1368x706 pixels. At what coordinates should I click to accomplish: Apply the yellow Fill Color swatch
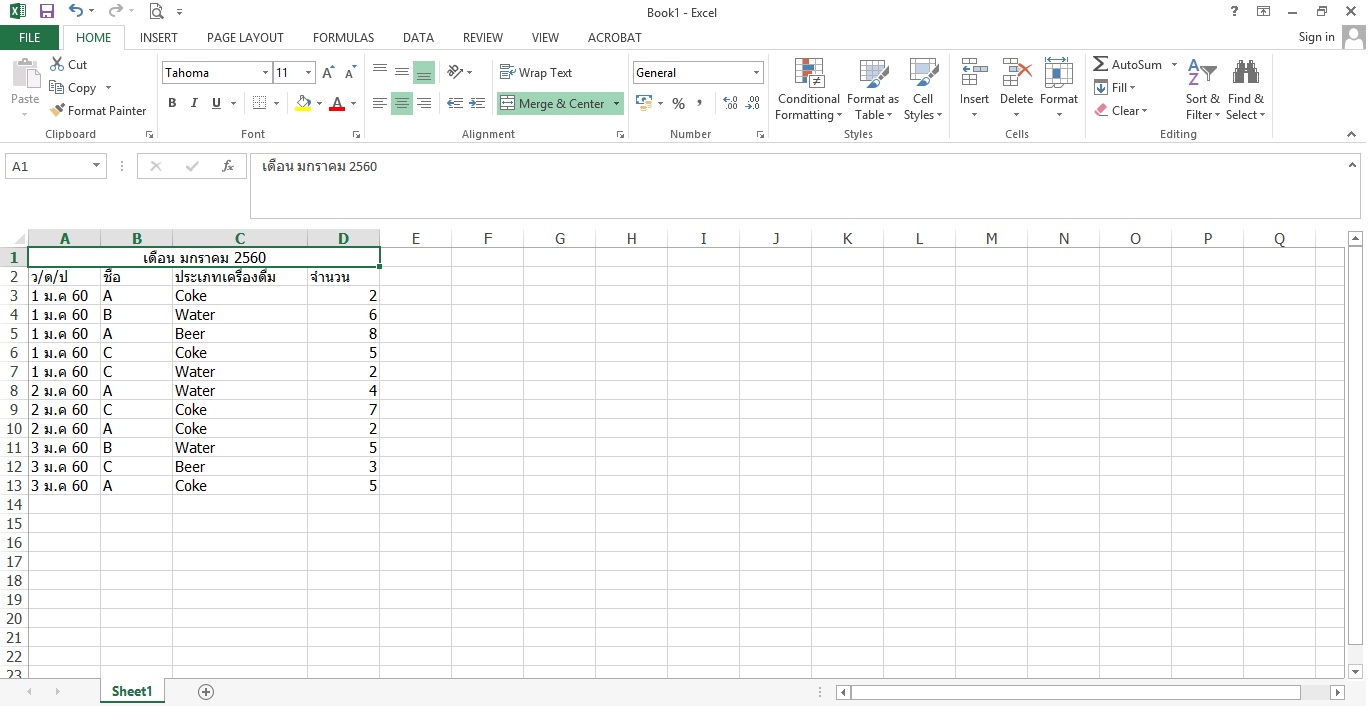304,103
